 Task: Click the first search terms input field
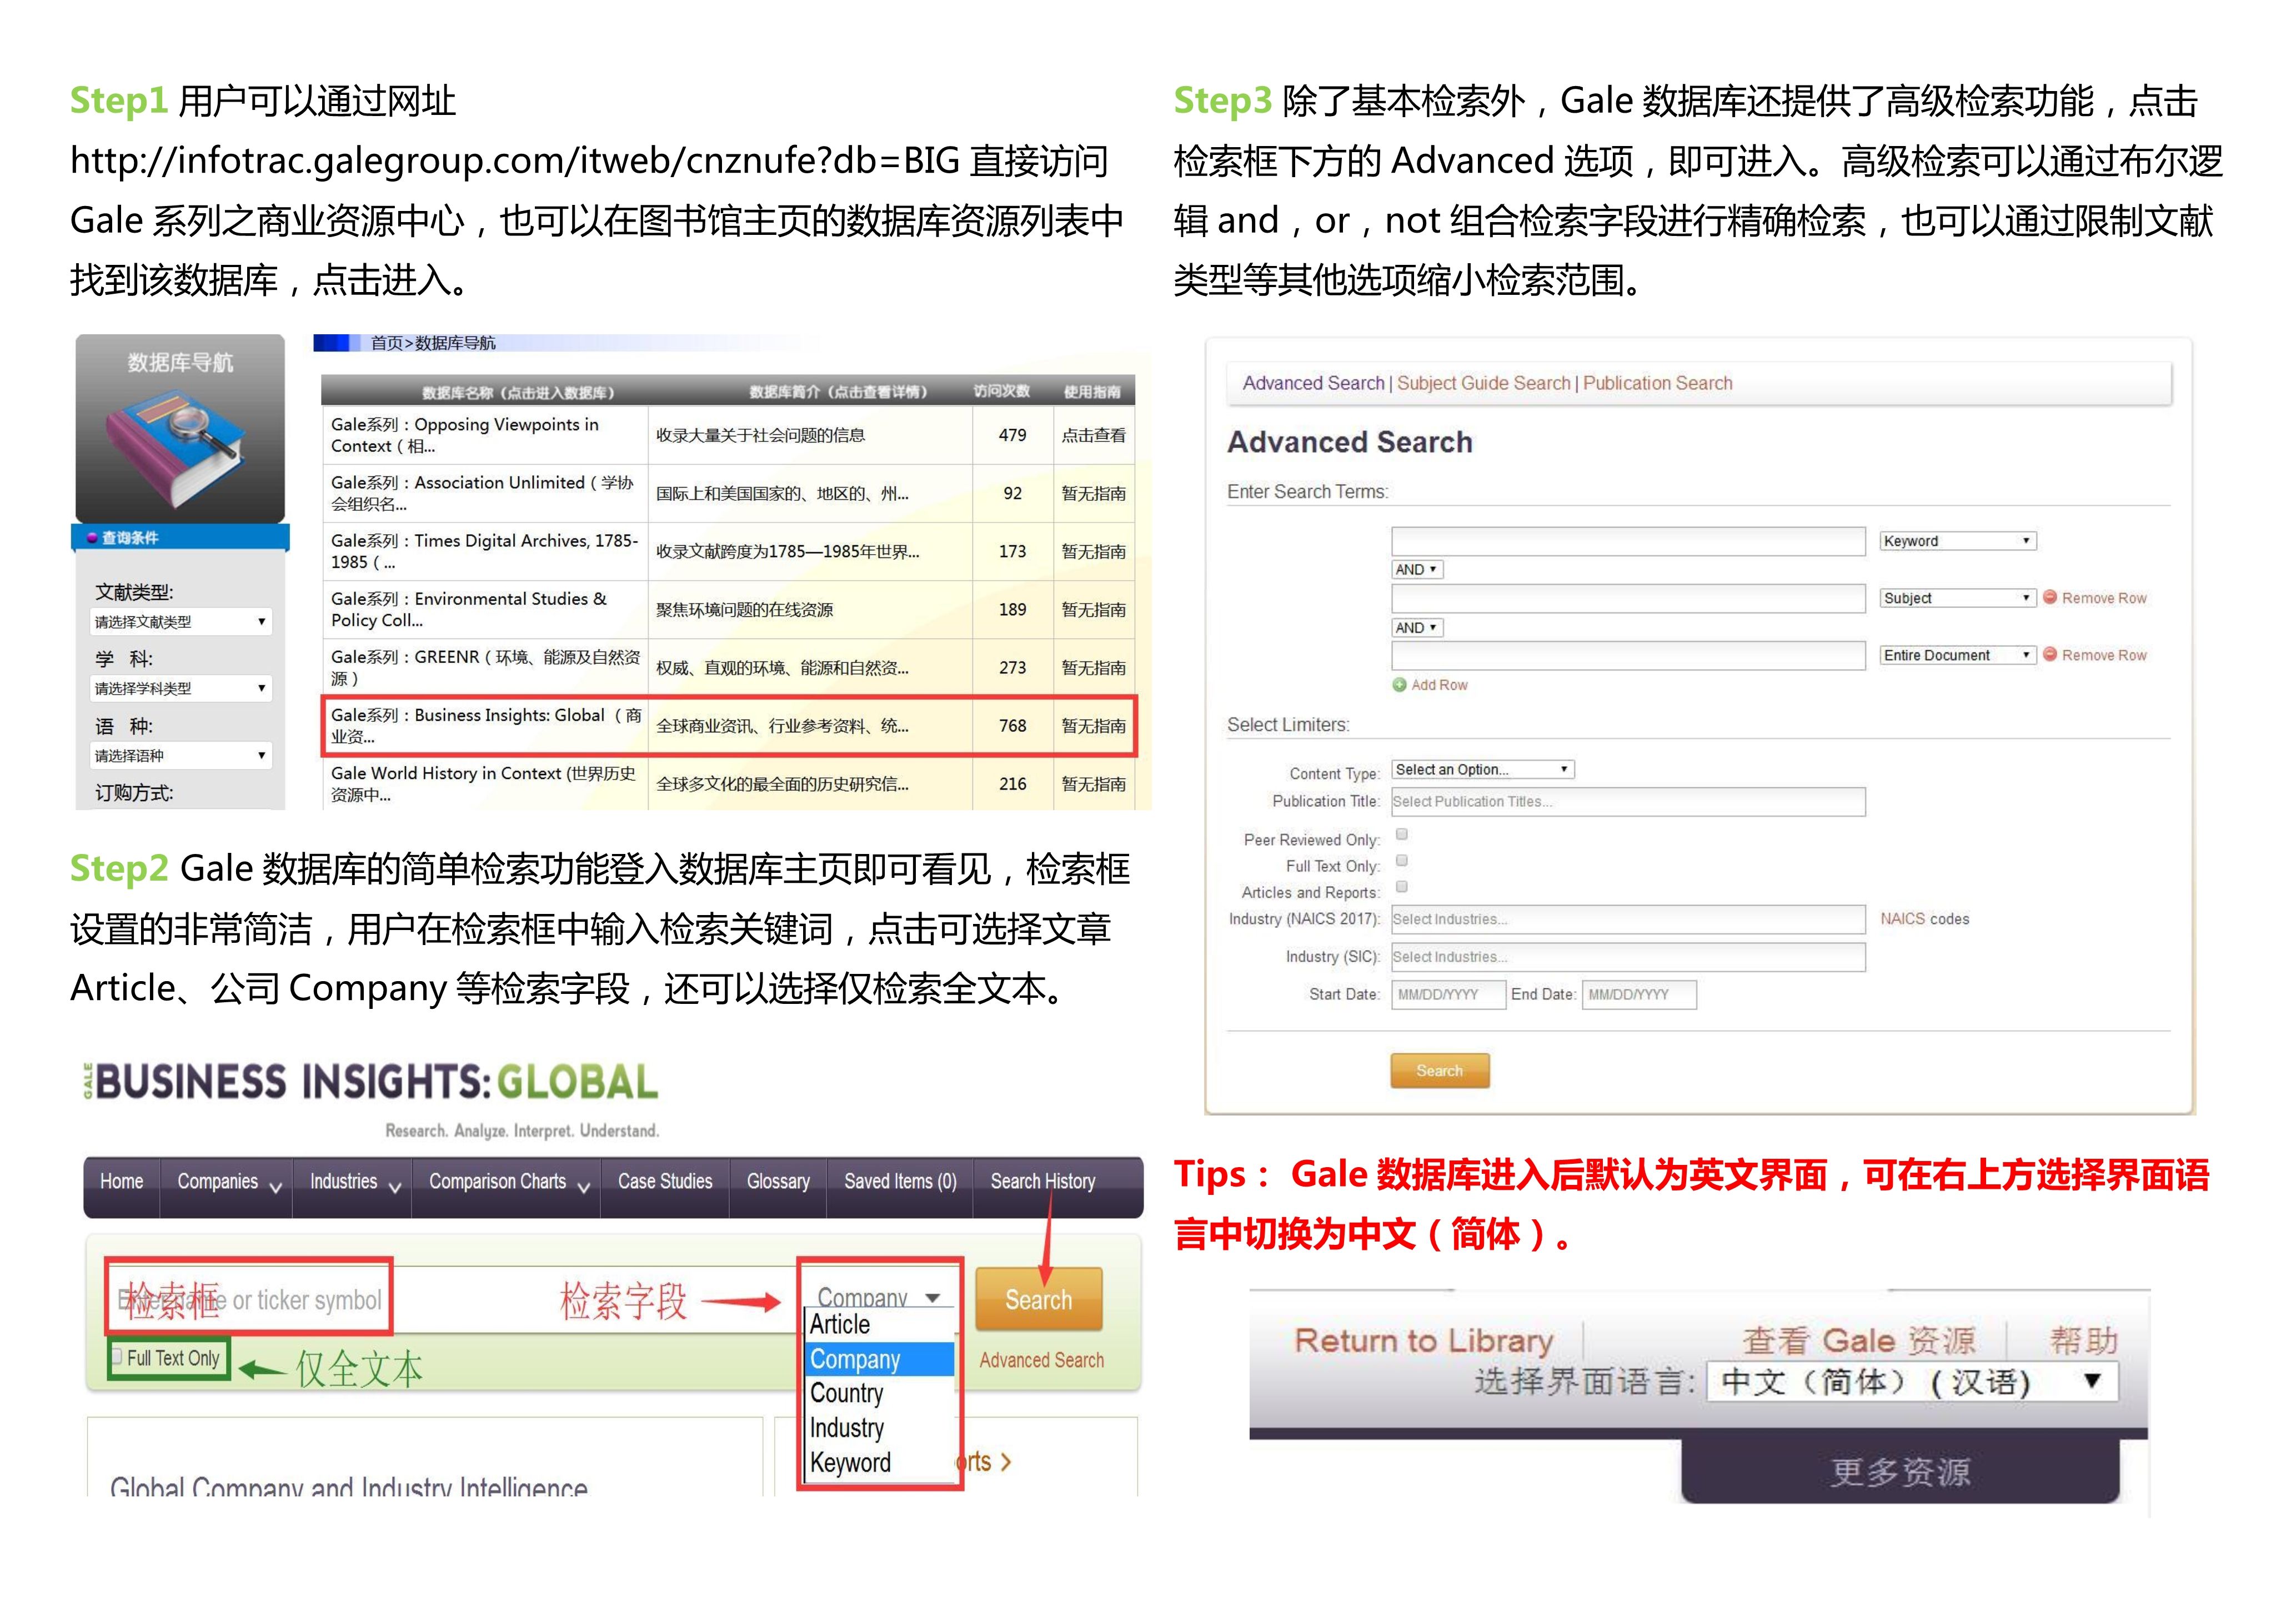click(x=1628, y=541)
